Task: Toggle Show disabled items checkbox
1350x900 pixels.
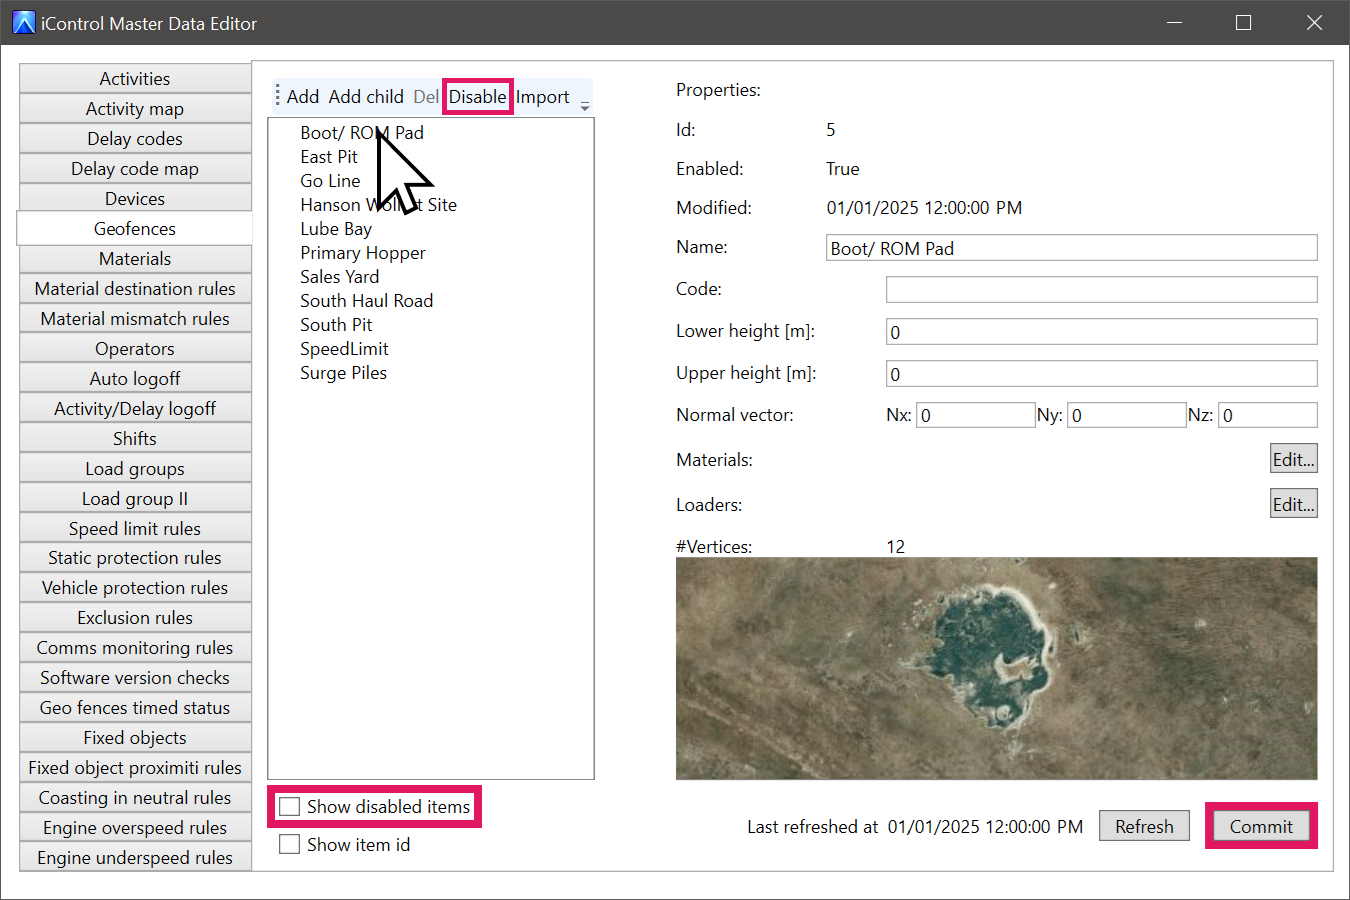Action: [x=290, y=807]
